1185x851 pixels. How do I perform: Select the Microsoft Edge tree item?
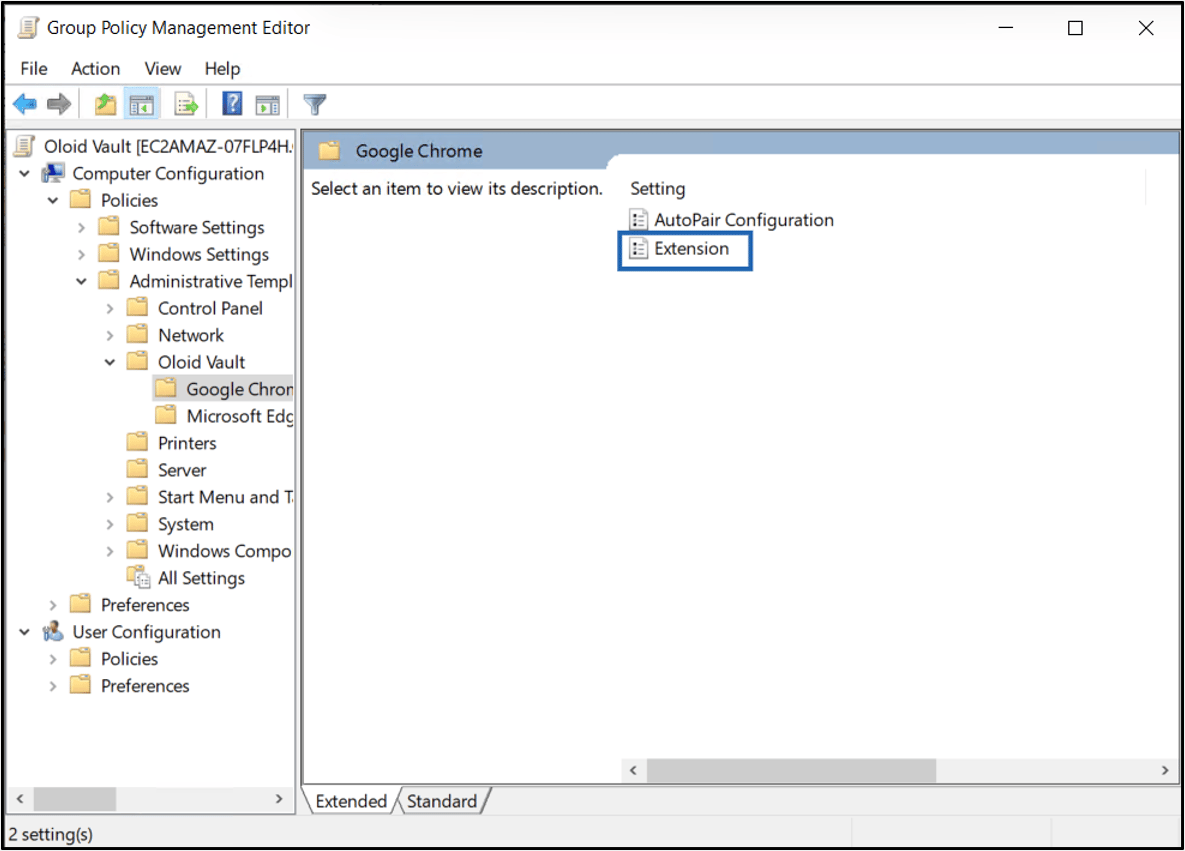point(224,416)
